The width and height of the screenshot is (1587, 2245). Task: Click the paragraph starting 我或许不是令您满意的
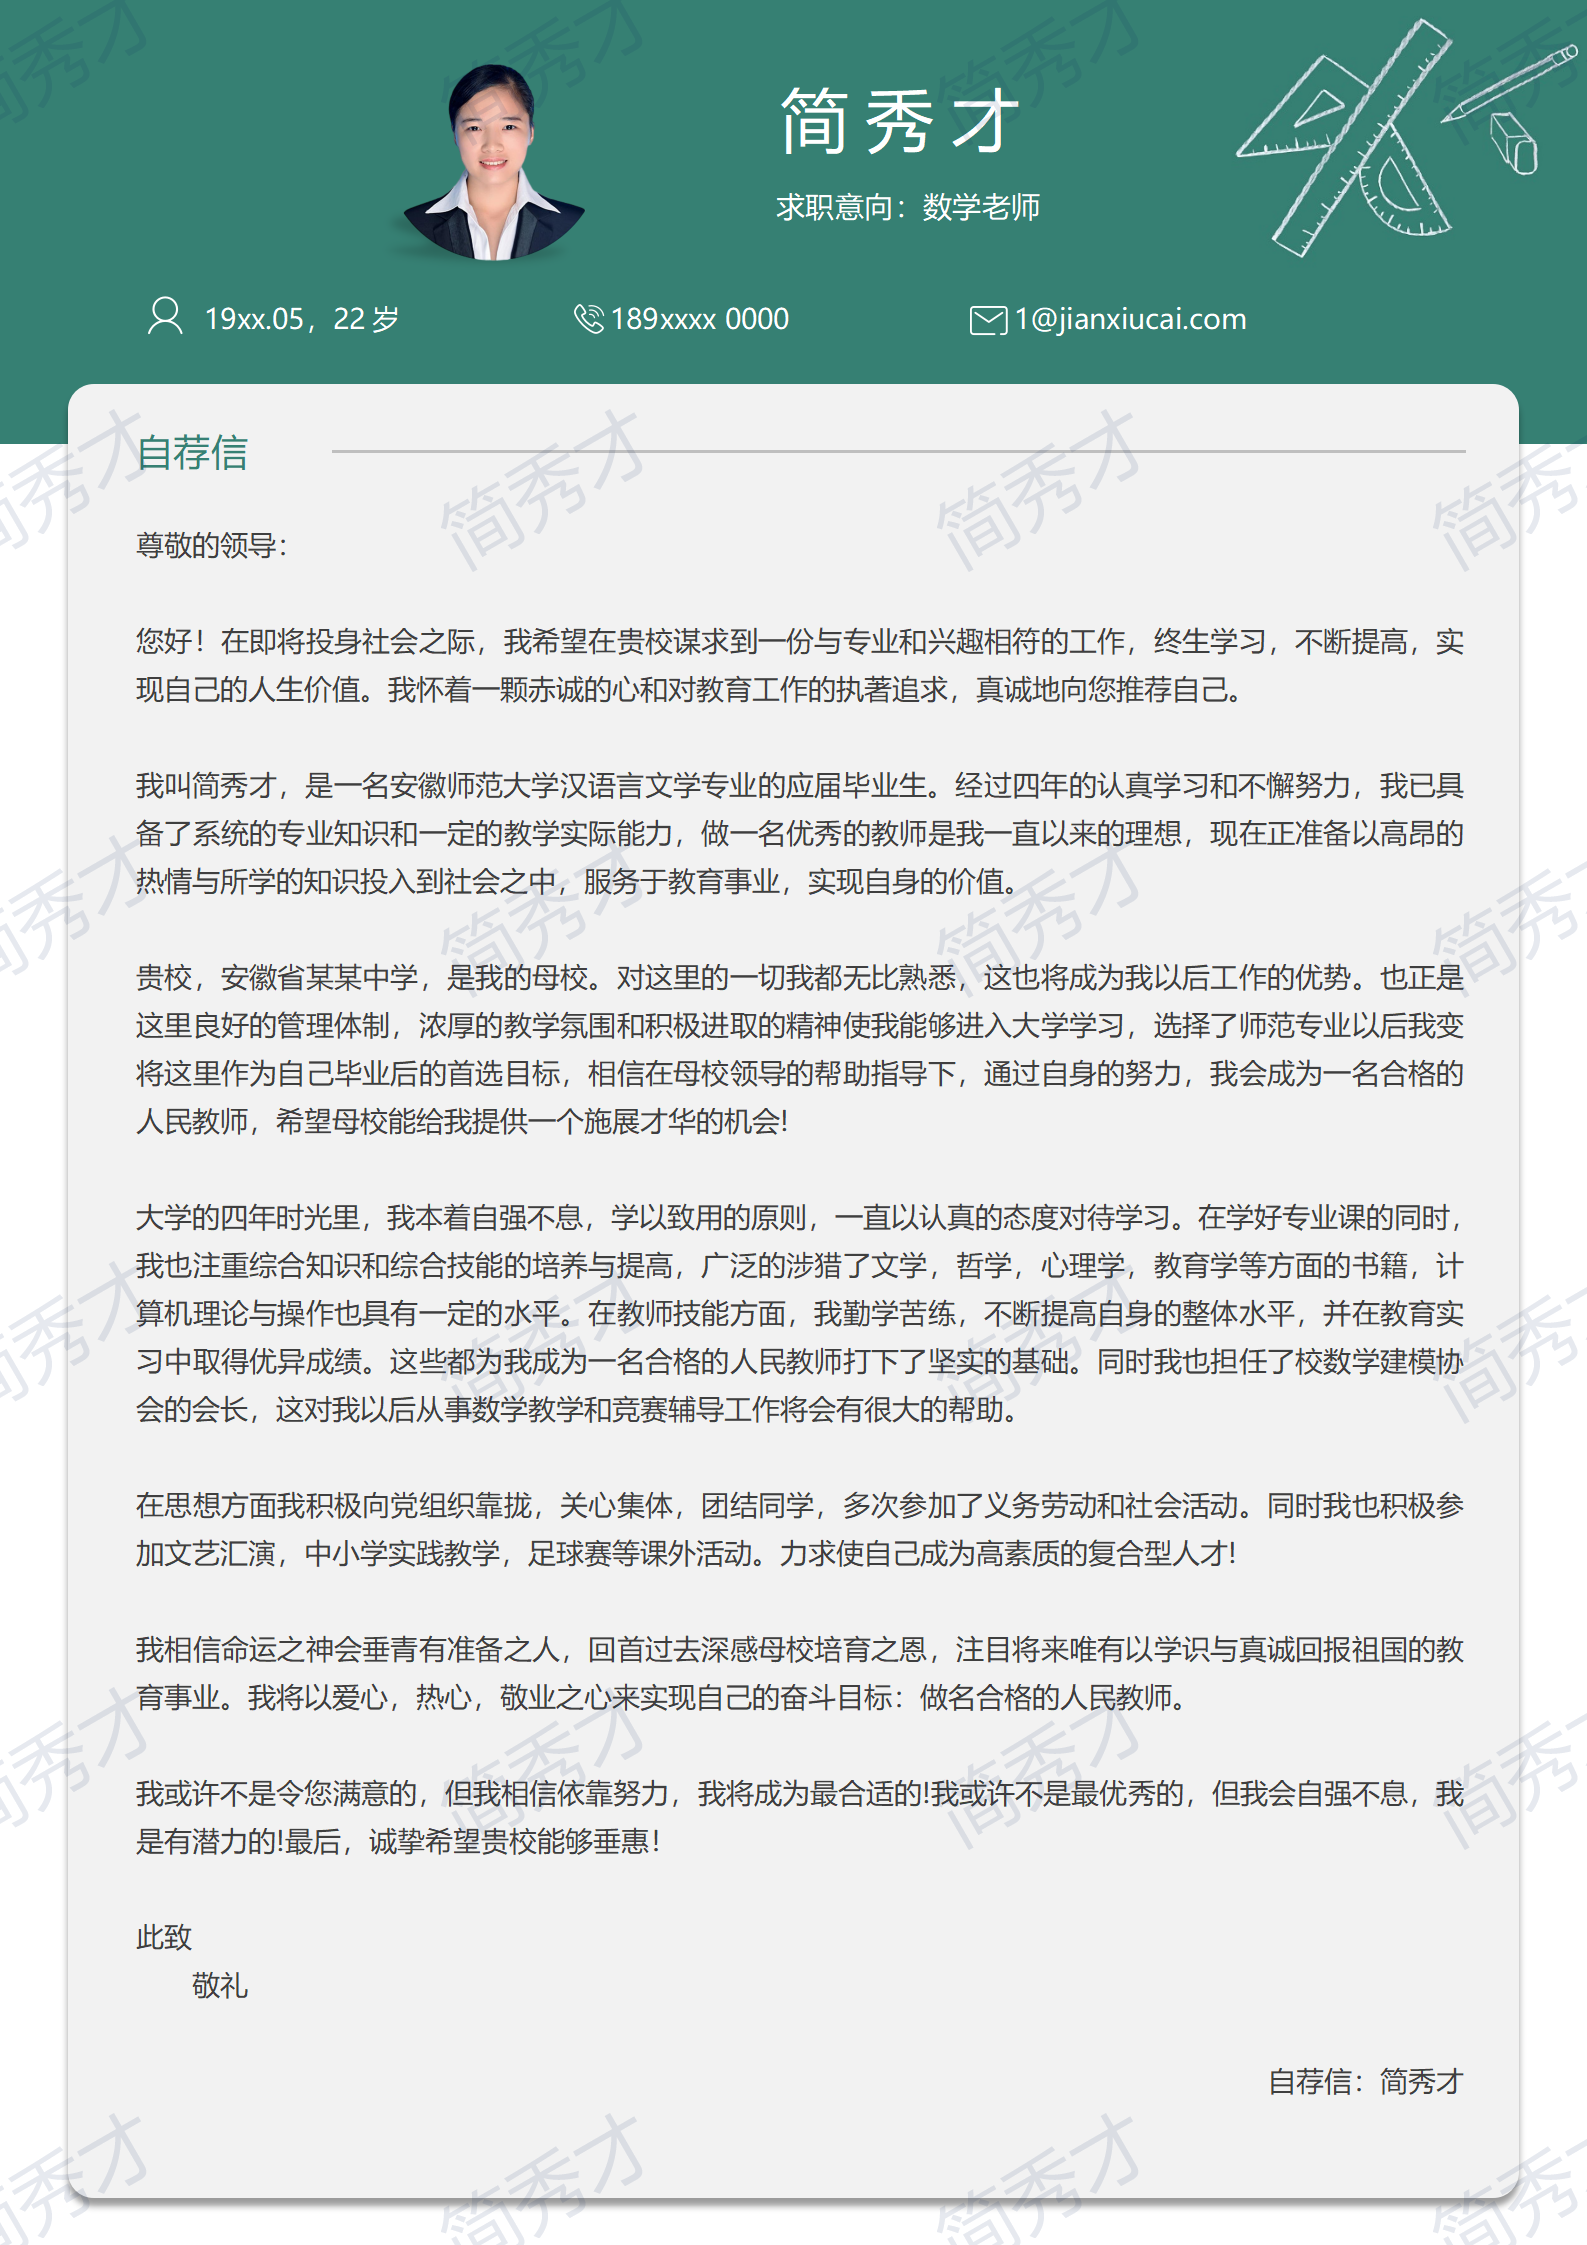pos(800,1817)
